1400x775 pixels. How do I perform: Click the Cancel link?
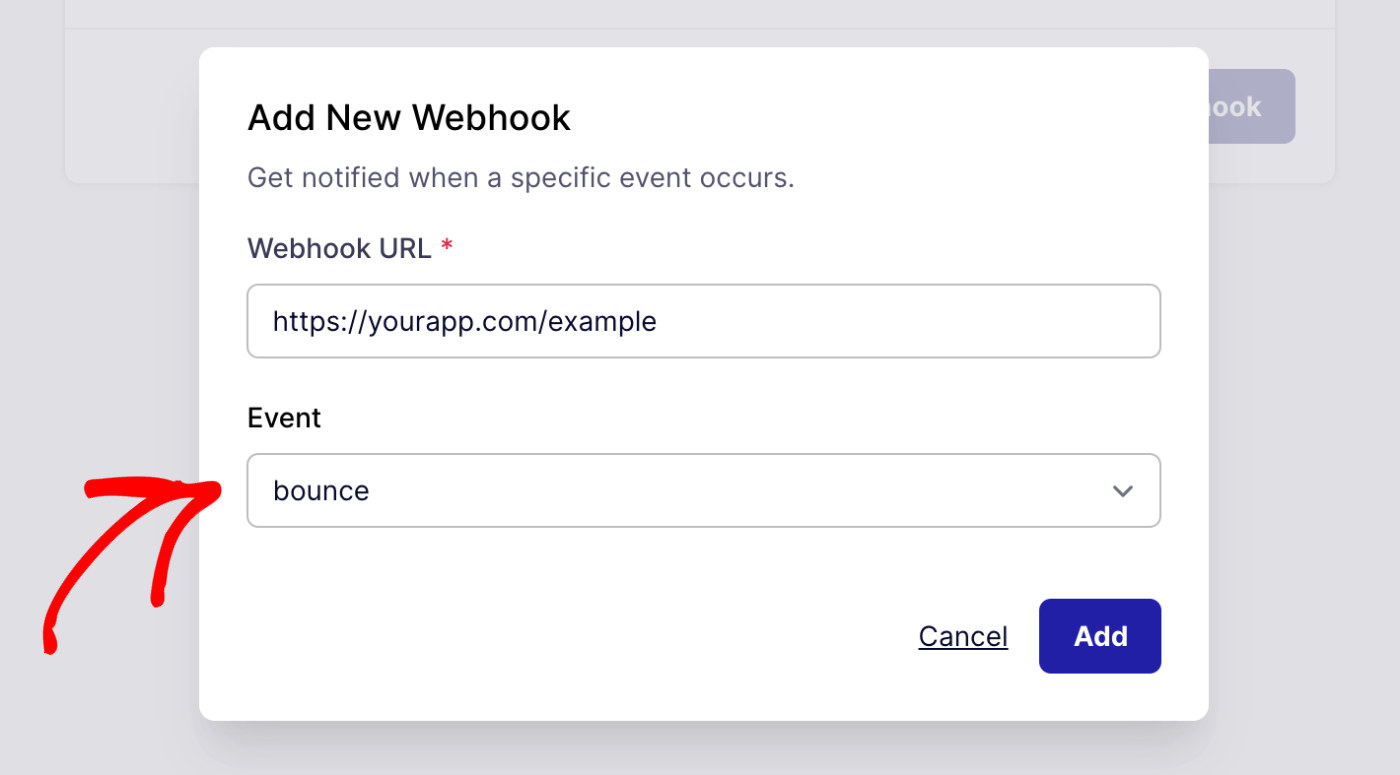point(963,636)
